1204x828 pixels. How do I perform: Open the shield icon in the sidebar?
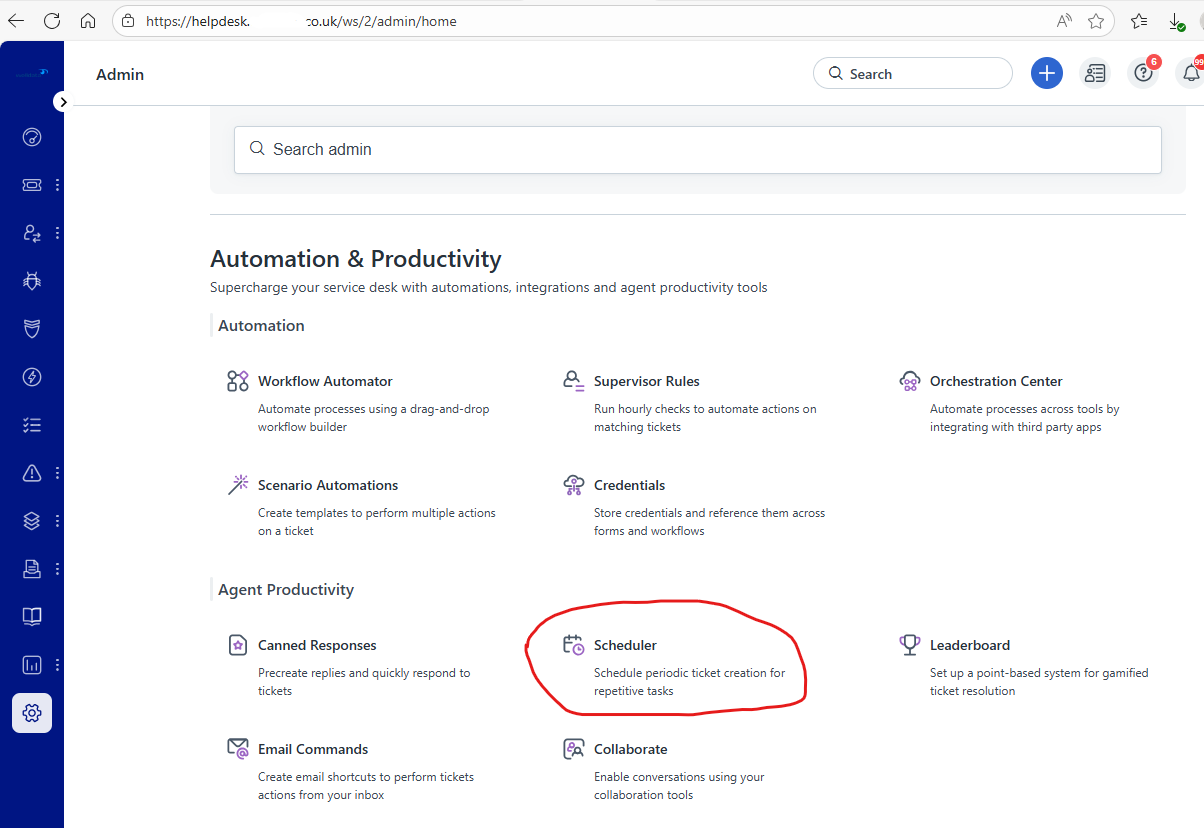32,329
